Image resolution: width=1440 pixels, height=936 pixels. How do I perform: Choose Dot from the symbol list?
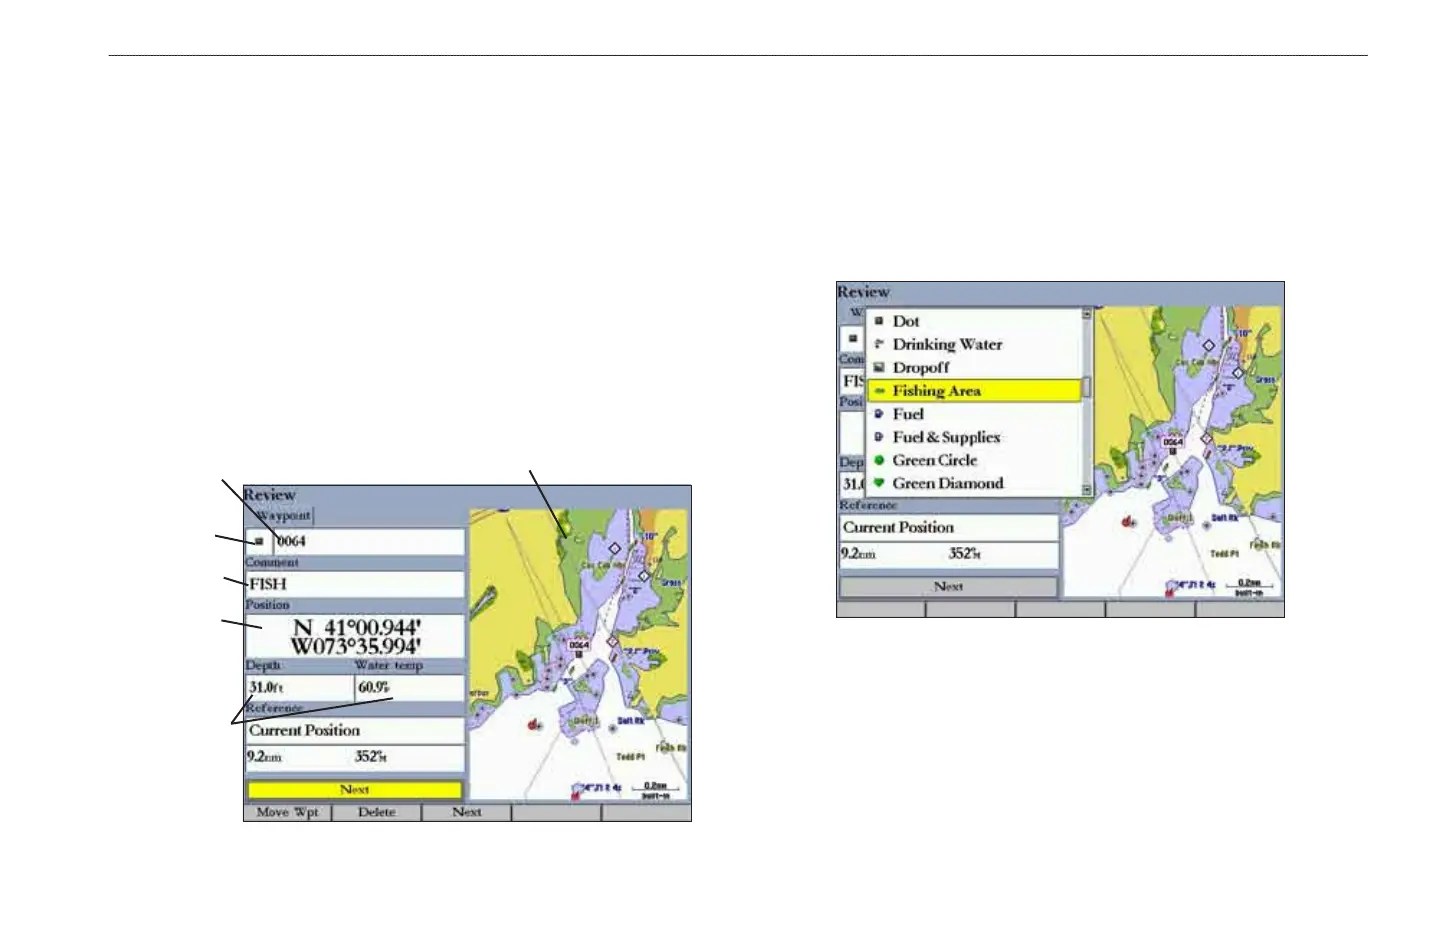[974, 321]
